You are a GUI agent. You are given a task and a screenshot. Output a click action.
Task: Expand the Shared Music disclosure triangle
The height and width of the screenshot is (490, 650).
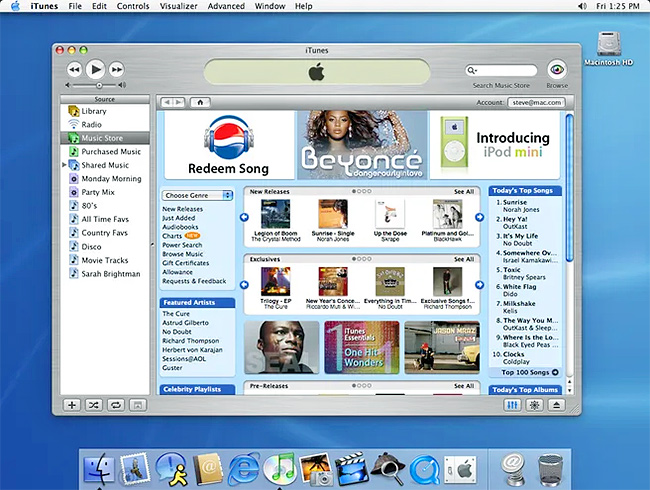click(x=64, y=165)
